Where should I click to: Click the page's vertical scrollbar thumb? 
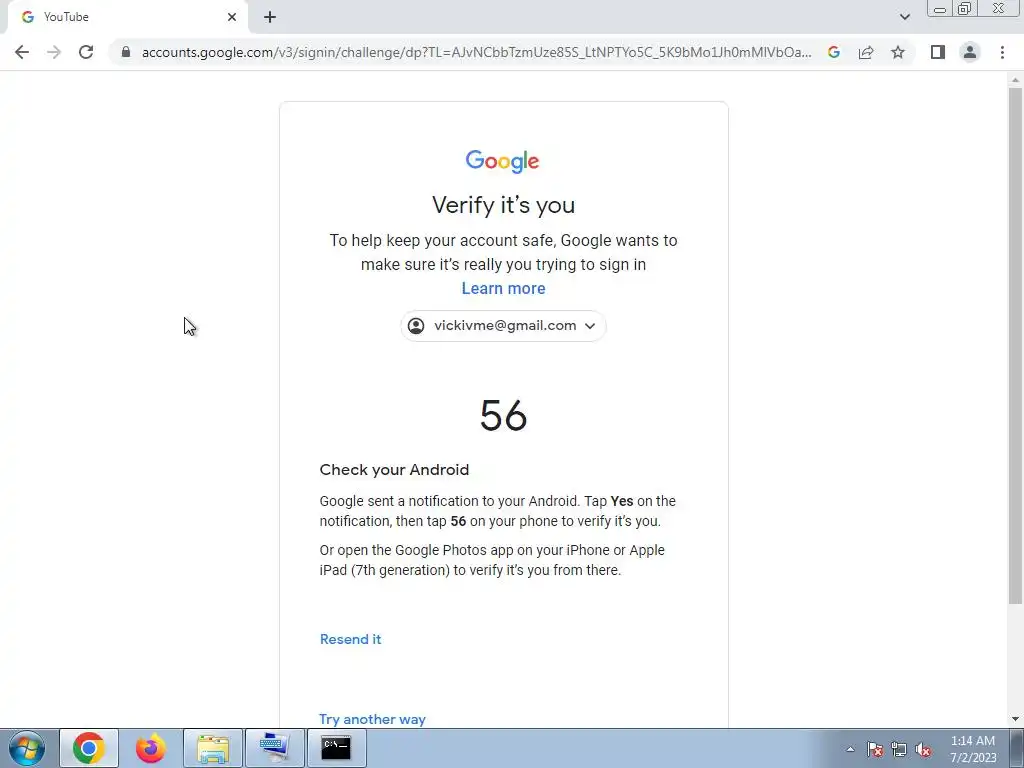[1015, 346]
